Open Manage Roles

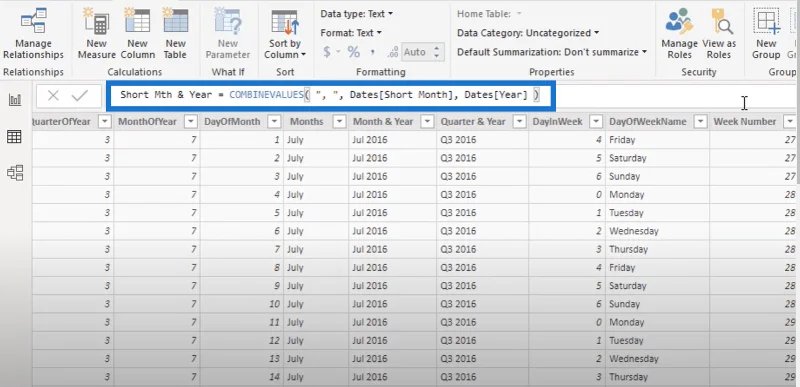tap(679, 35)
